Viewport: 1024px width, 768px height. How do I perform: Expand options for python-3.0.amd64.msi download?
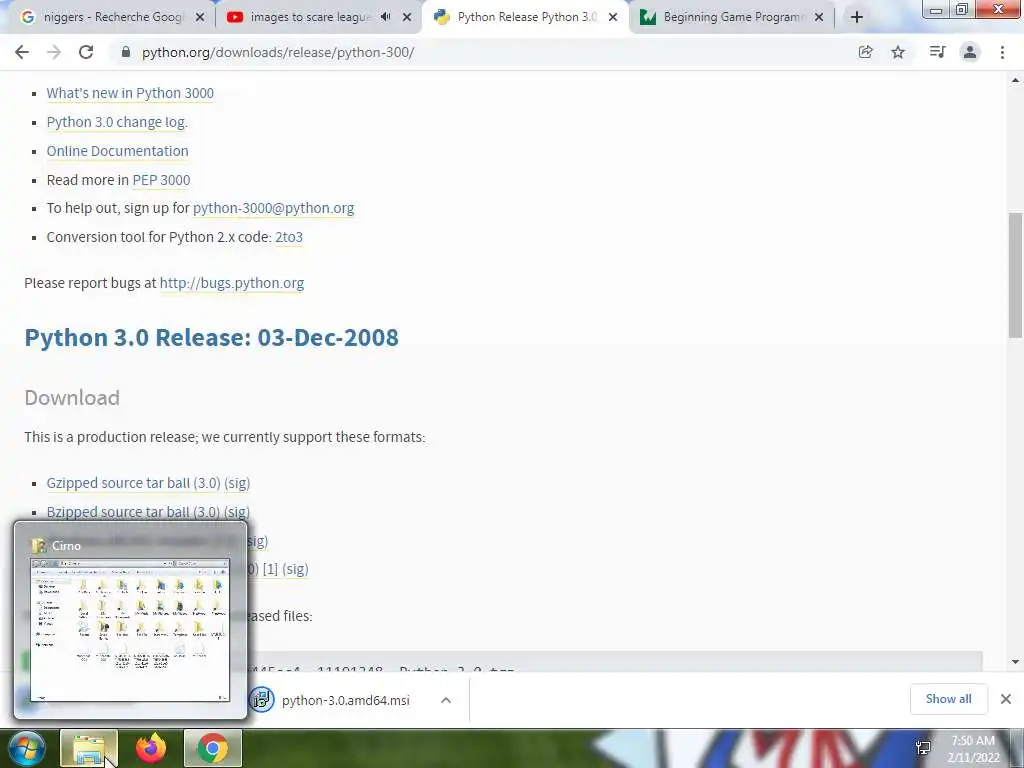pos(446,700)
